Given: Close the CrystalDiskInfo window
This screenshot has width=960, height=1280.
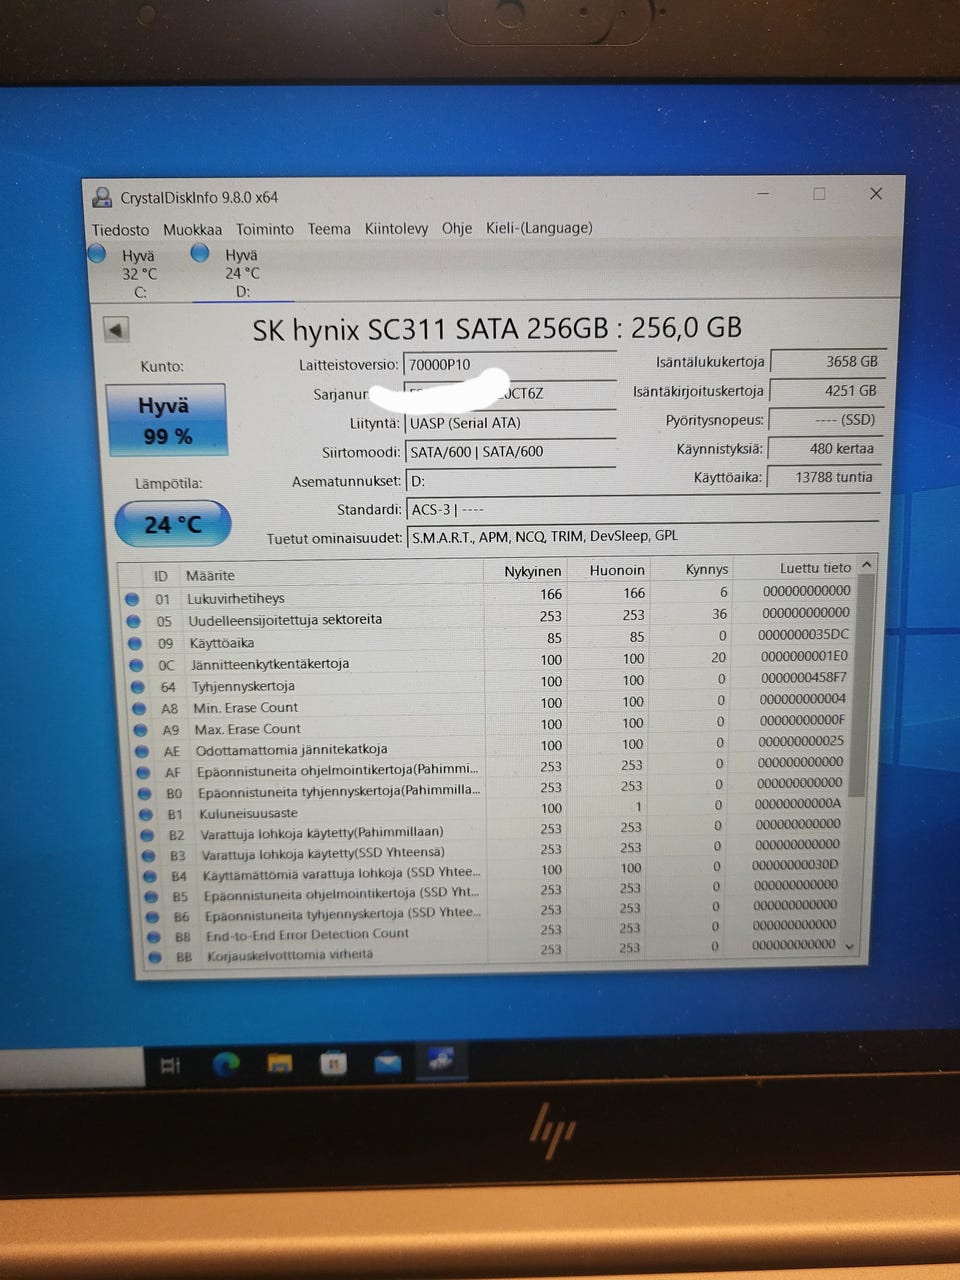Looking at the screenshot, I should 876,193.
